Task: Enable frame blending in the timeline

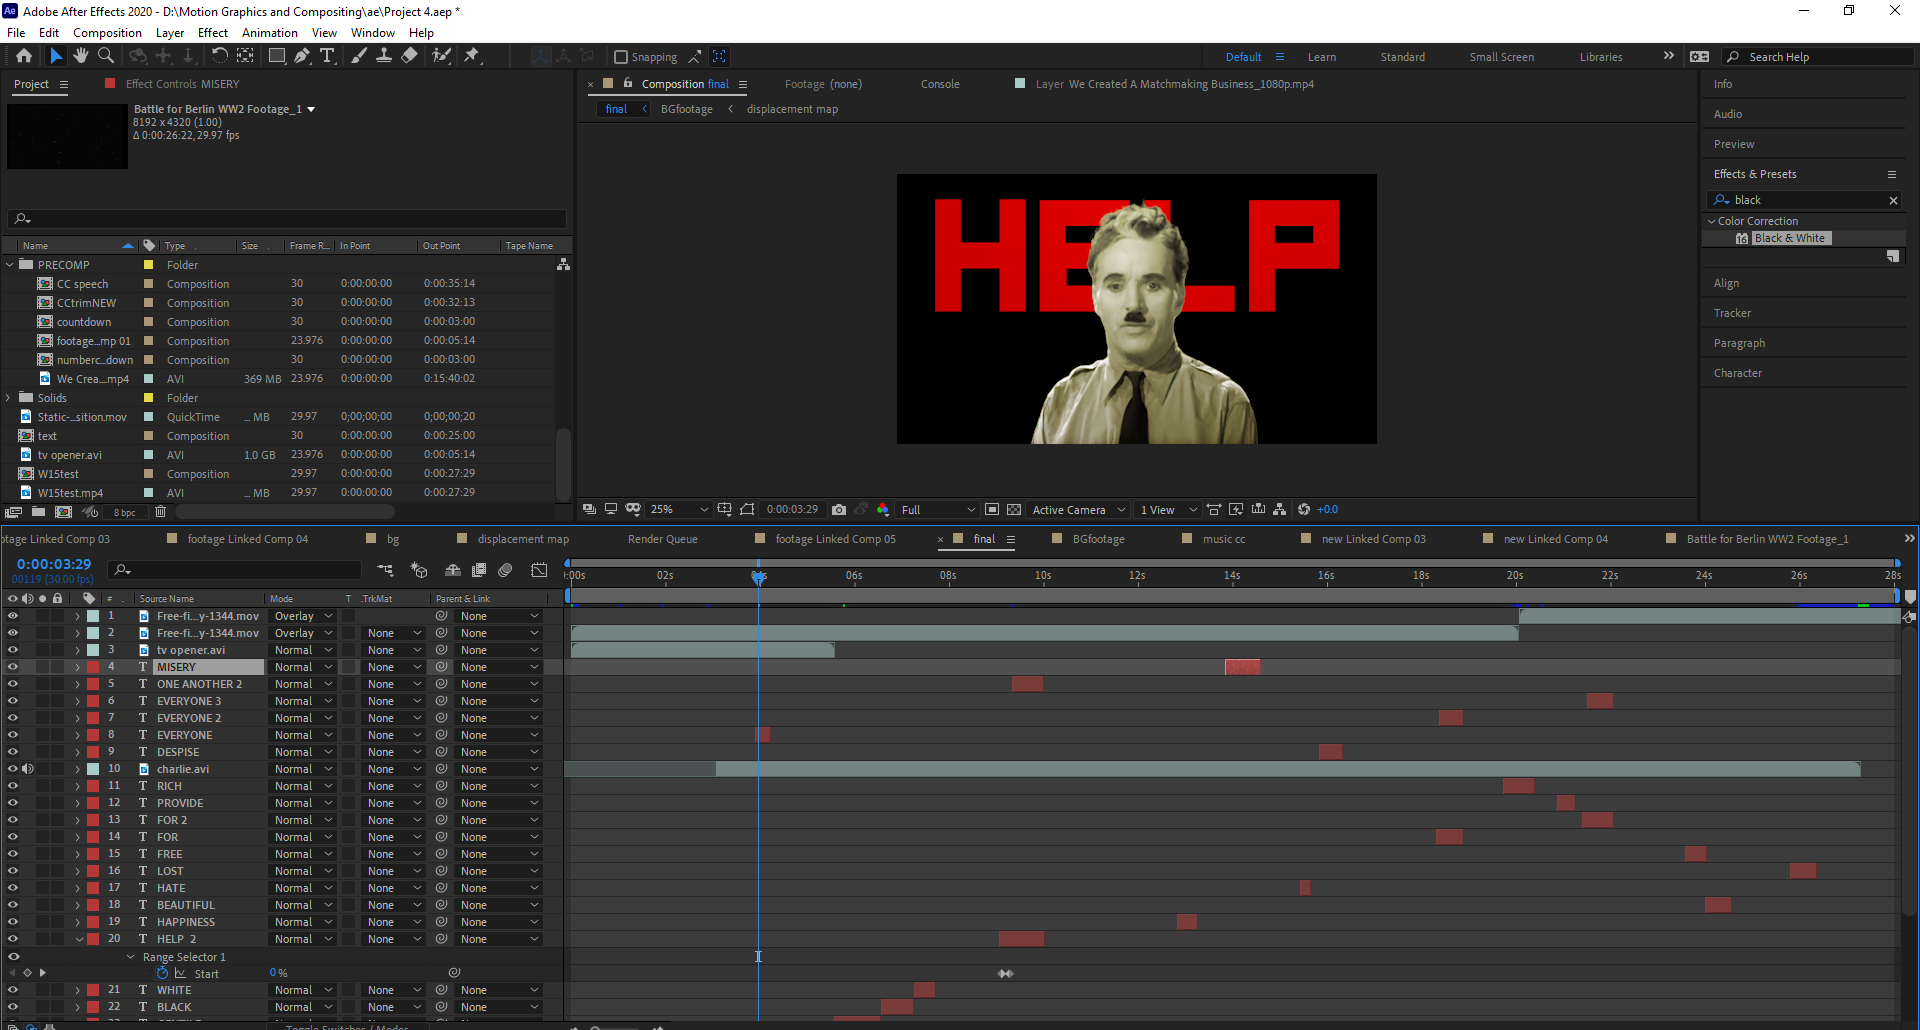Action: point(479,570)
